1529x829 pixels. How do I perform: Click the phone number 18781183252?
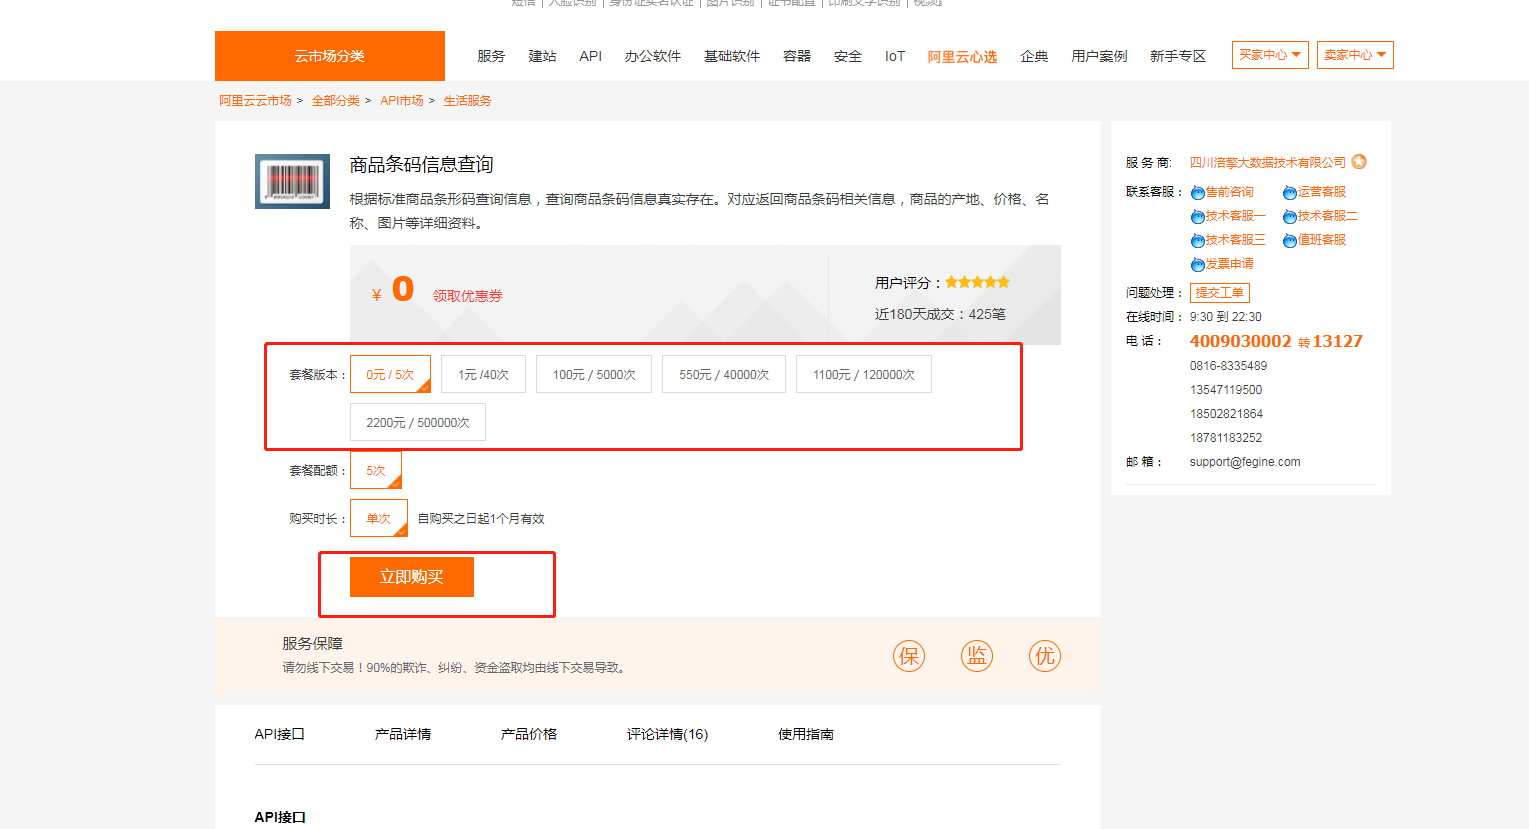pos(1226,438)
